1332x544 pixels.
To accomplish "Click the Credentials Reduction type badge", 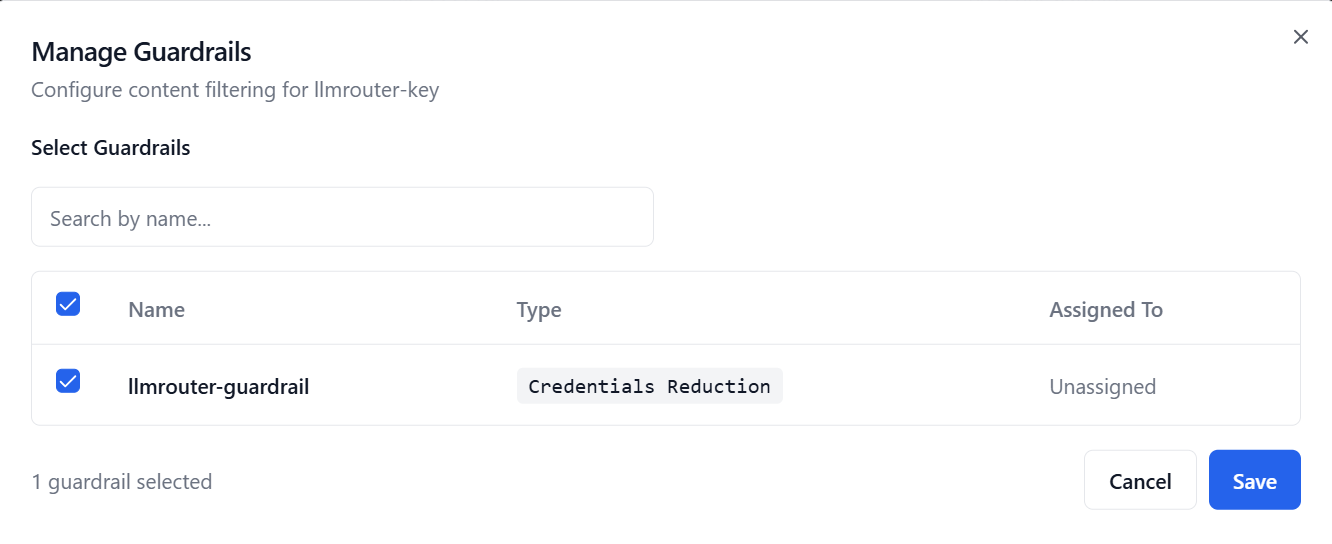I will pos(649,386).
